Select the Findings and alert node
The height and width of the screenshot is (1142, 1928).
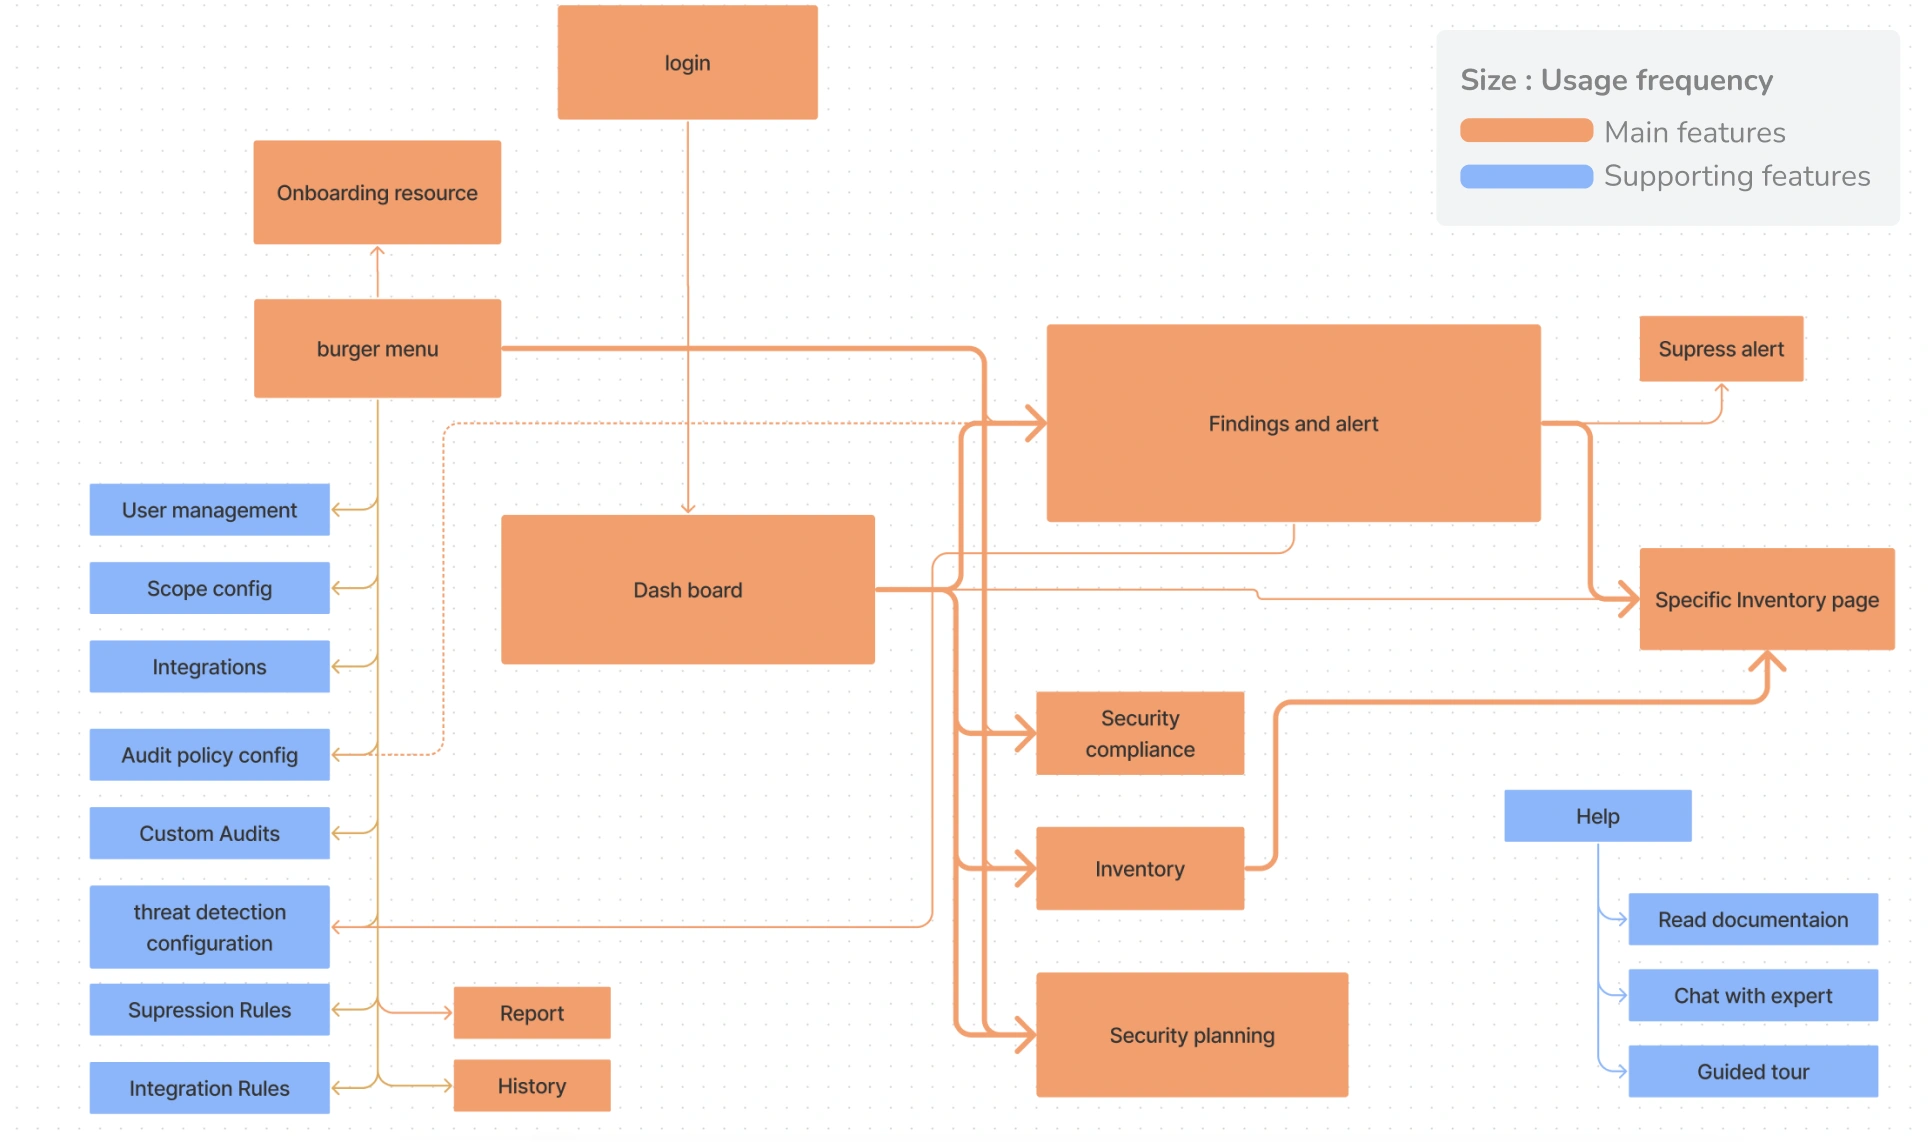tap(1293, 423)
